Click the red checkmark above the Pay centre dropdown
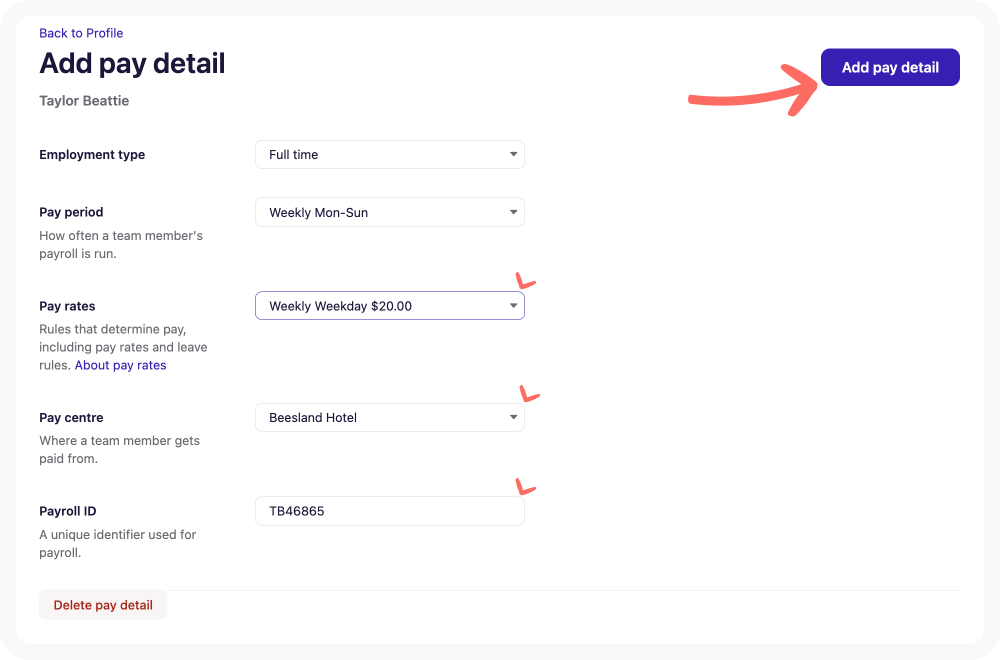 [527, 394]
